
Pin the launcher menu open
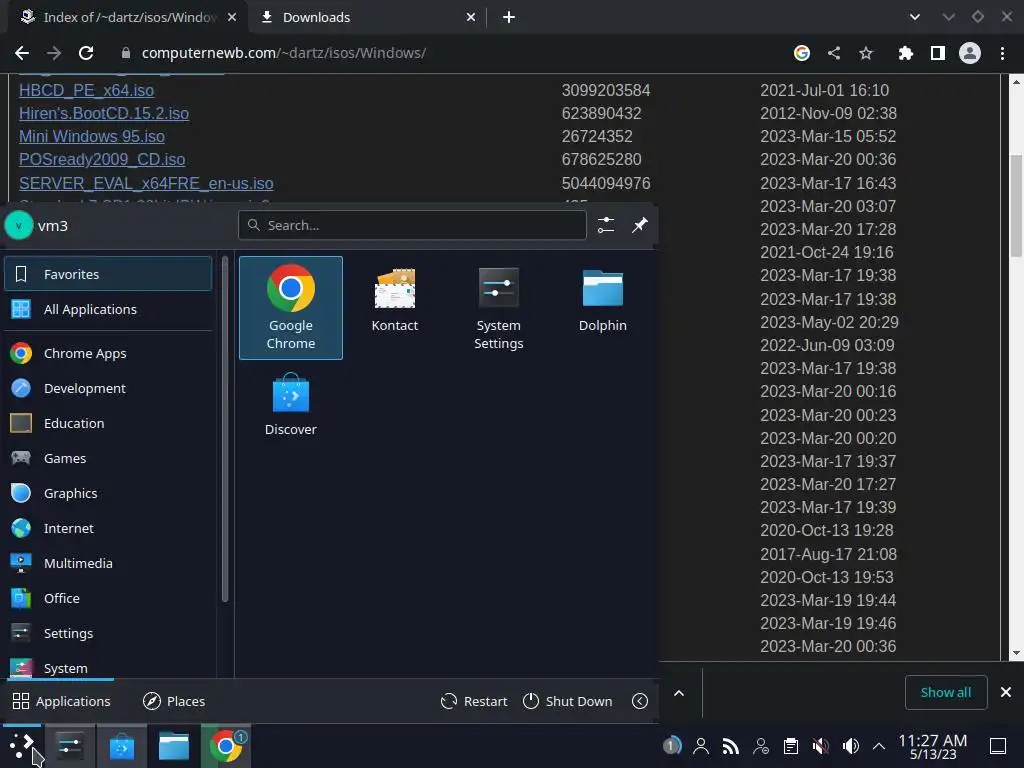(639, 225)
